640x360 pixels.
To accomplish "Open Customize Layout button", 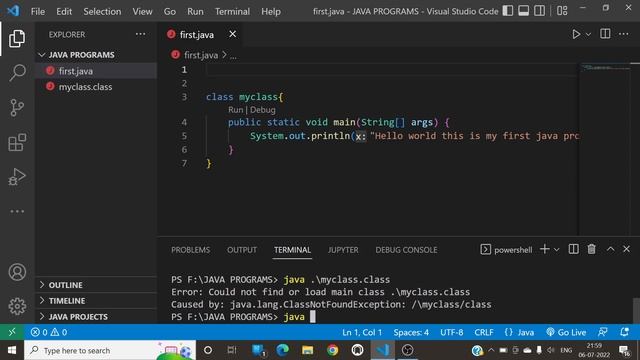I will tap(562, 11).
